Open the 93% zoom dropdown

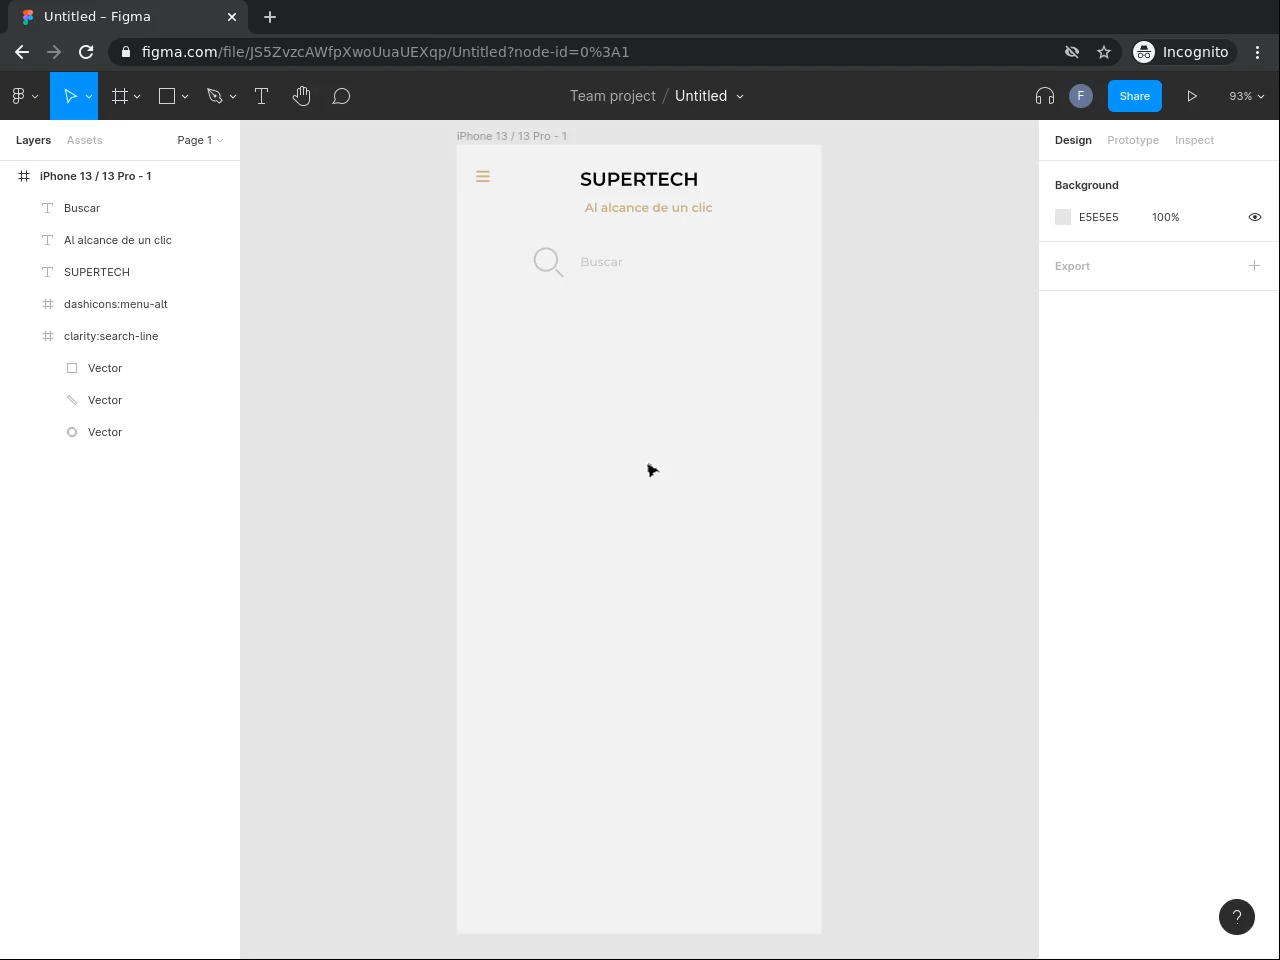click(1246, 96)
